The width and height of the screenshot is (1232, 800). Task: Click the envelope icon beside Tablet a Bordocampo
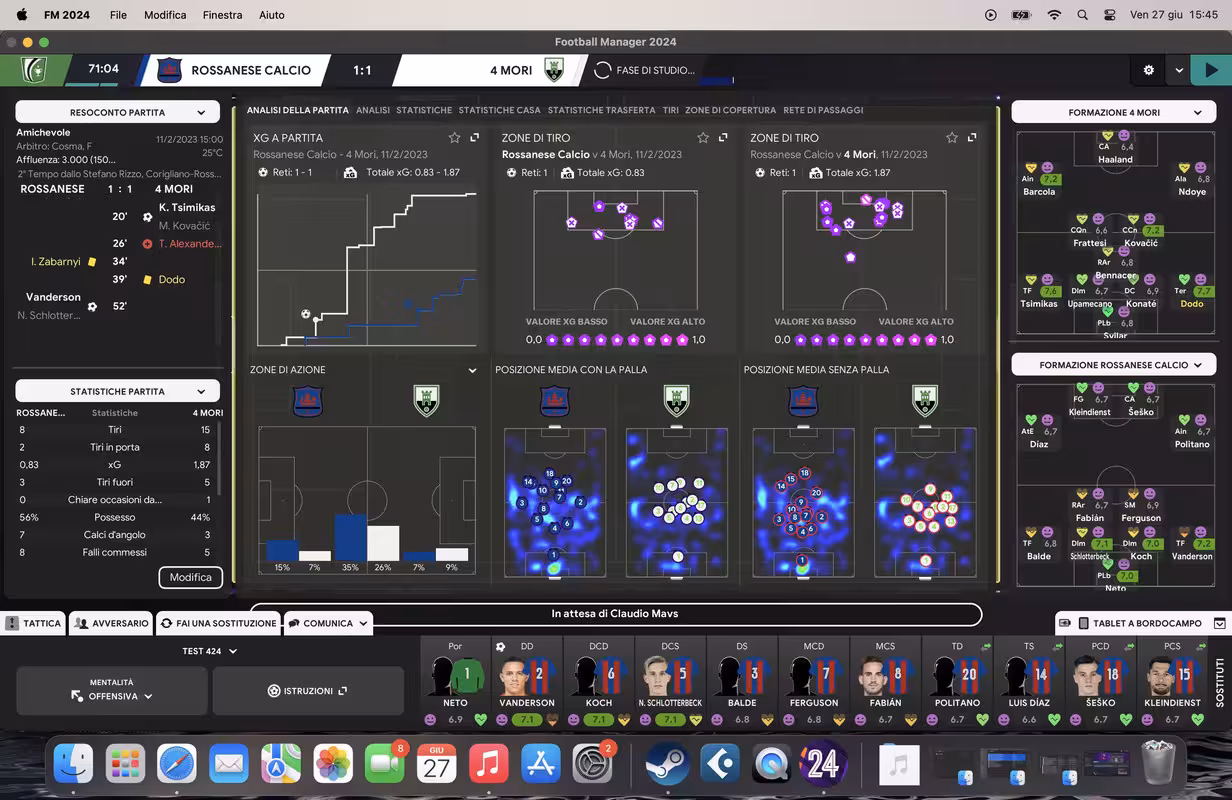click(x=1220, y=623)
